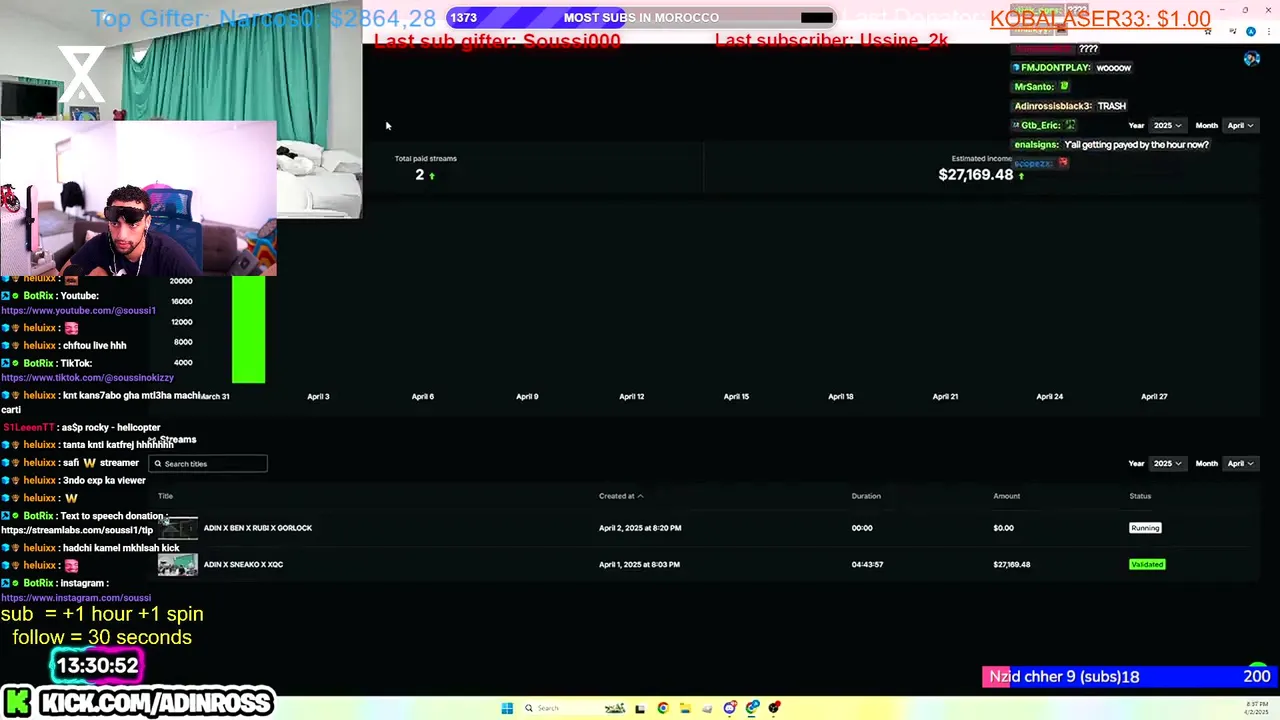Open the upper Year 2025 dropdown

point(1168,126)
